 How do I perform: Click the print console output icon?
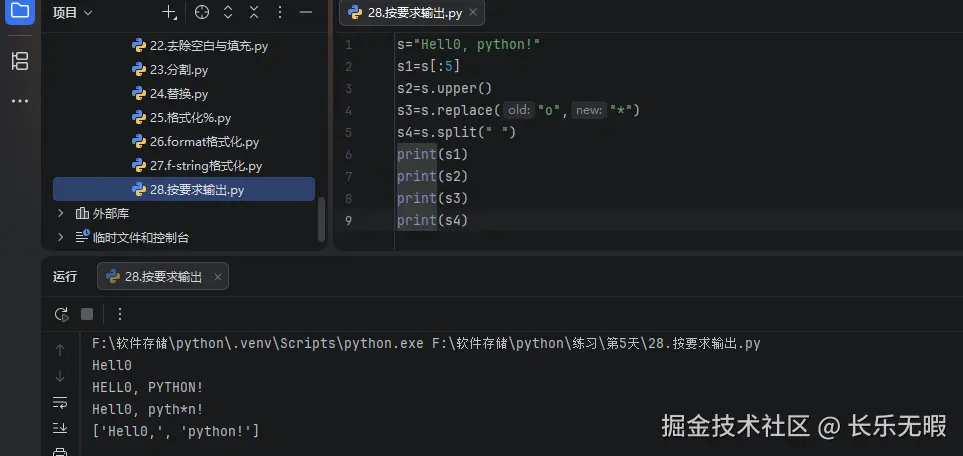pos(60,452)
